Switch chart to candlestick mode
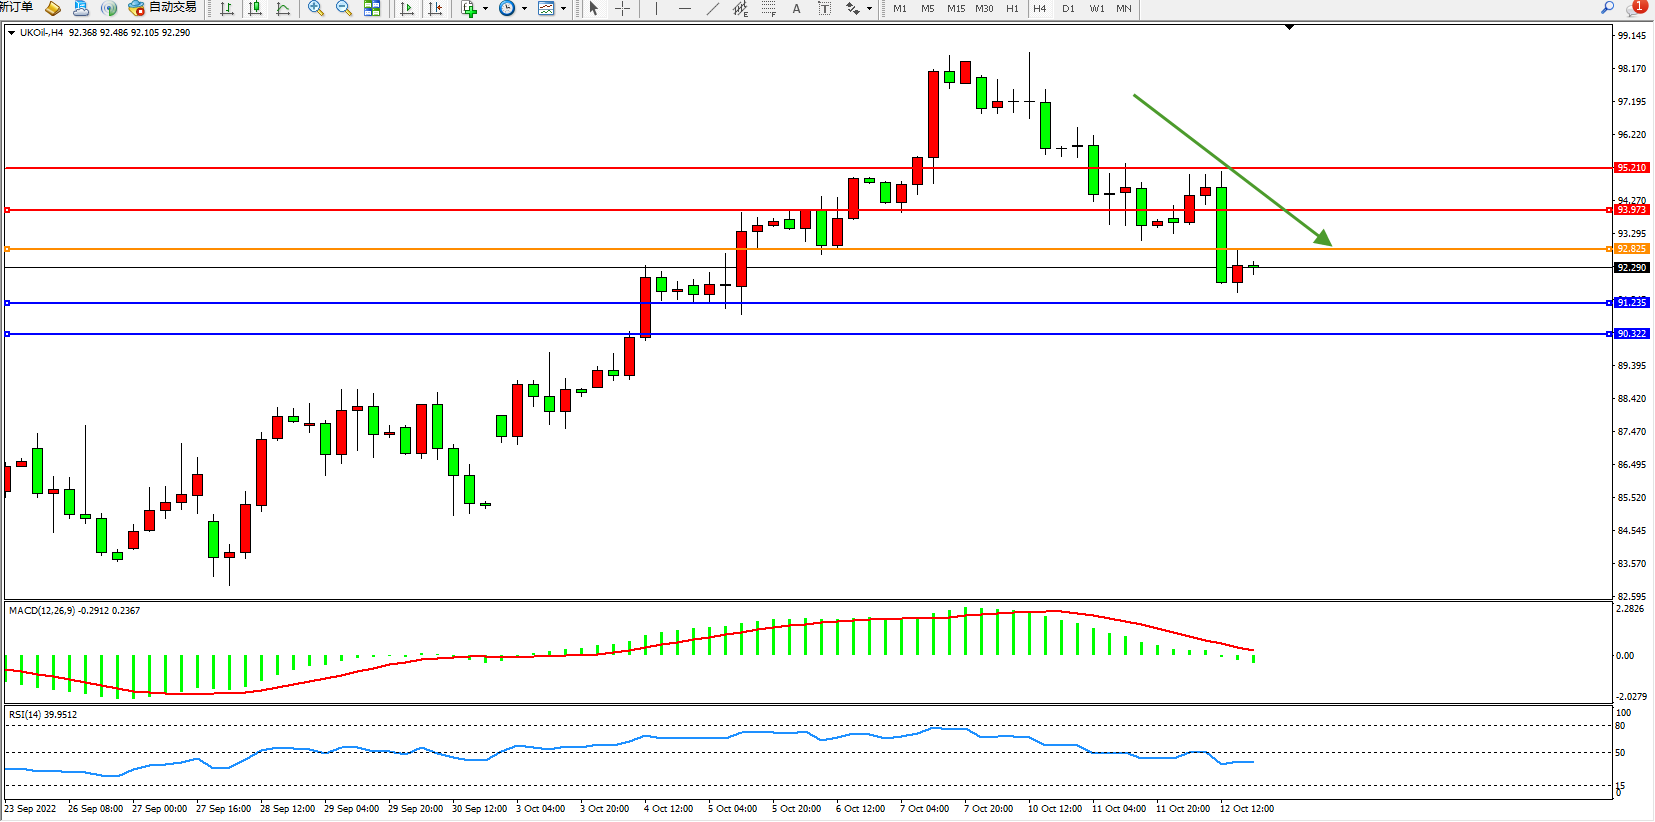The width and height of the screenshot is (1655, 822). click(255, 9)
